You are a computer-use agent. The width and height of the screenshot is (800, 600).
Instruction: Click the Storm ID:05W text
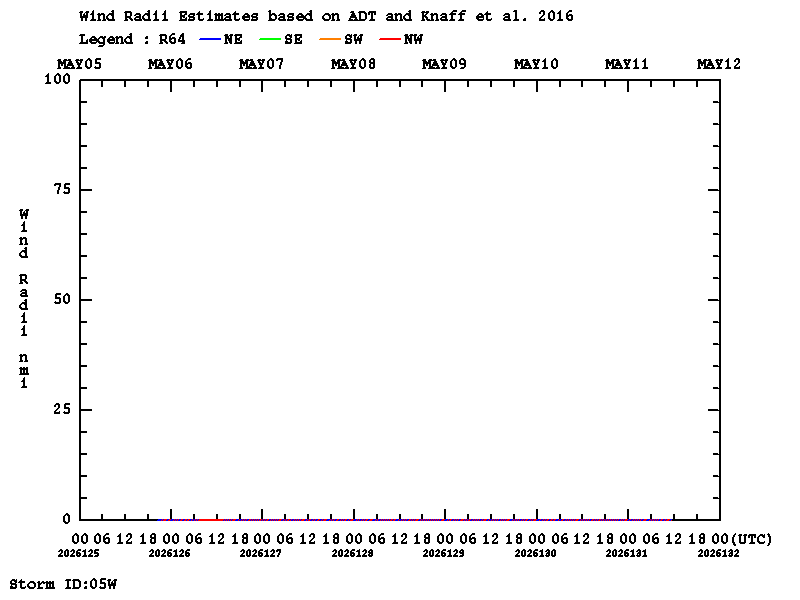tap(63, 584)
